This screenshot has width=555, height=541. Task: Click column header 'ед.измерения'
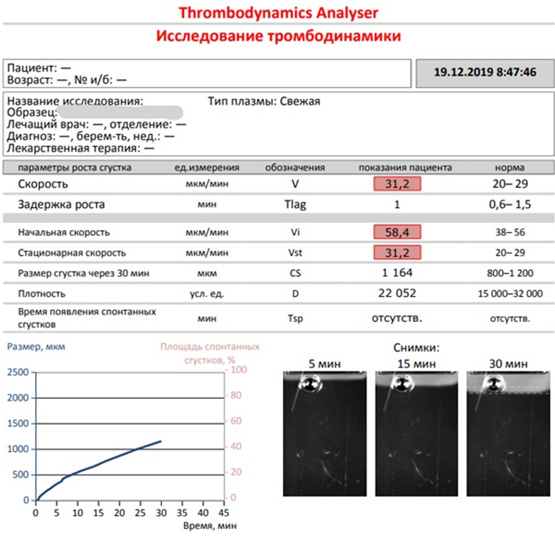click(207, 167)
